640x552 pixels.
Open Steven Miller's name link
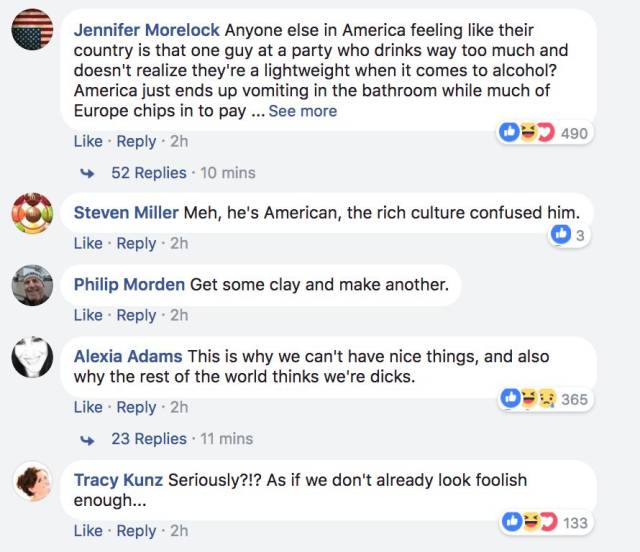[126, 213]
